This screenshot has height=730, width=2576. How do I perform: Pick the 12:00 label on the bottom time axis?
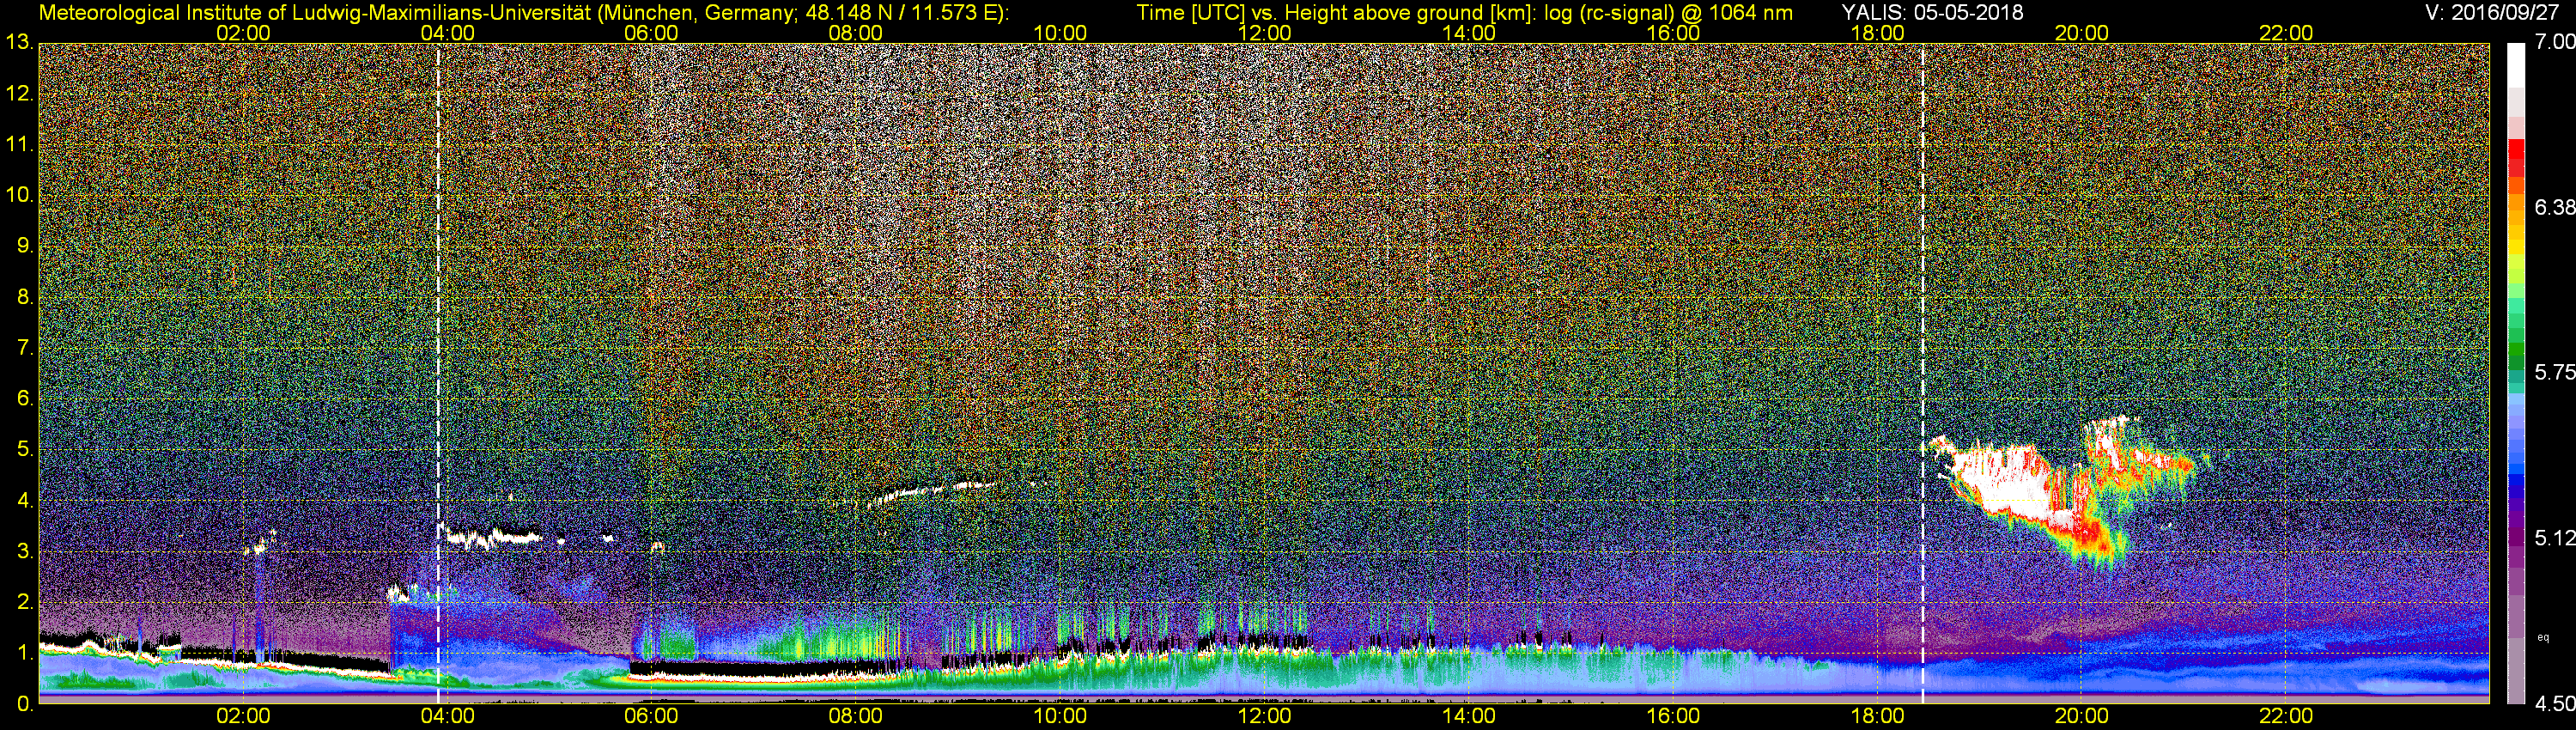pyautogui.click(x=1264, y=716)
